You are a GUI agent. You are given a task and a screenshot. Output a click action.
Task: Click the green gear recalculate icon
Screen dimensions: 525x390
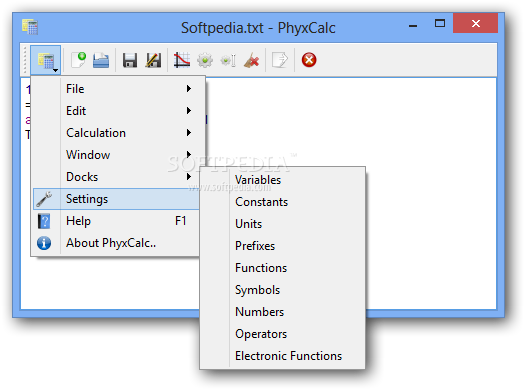coord(205,61)
